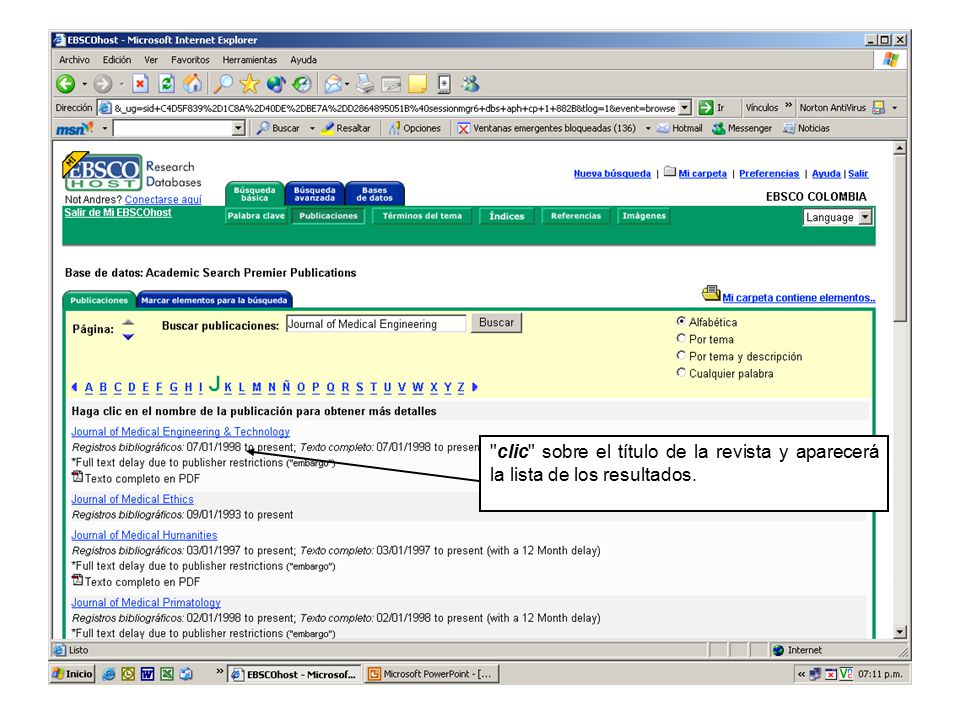Click the Preferencias link
The width and height of the screenshot is (960, 720).
coord(769,174)
